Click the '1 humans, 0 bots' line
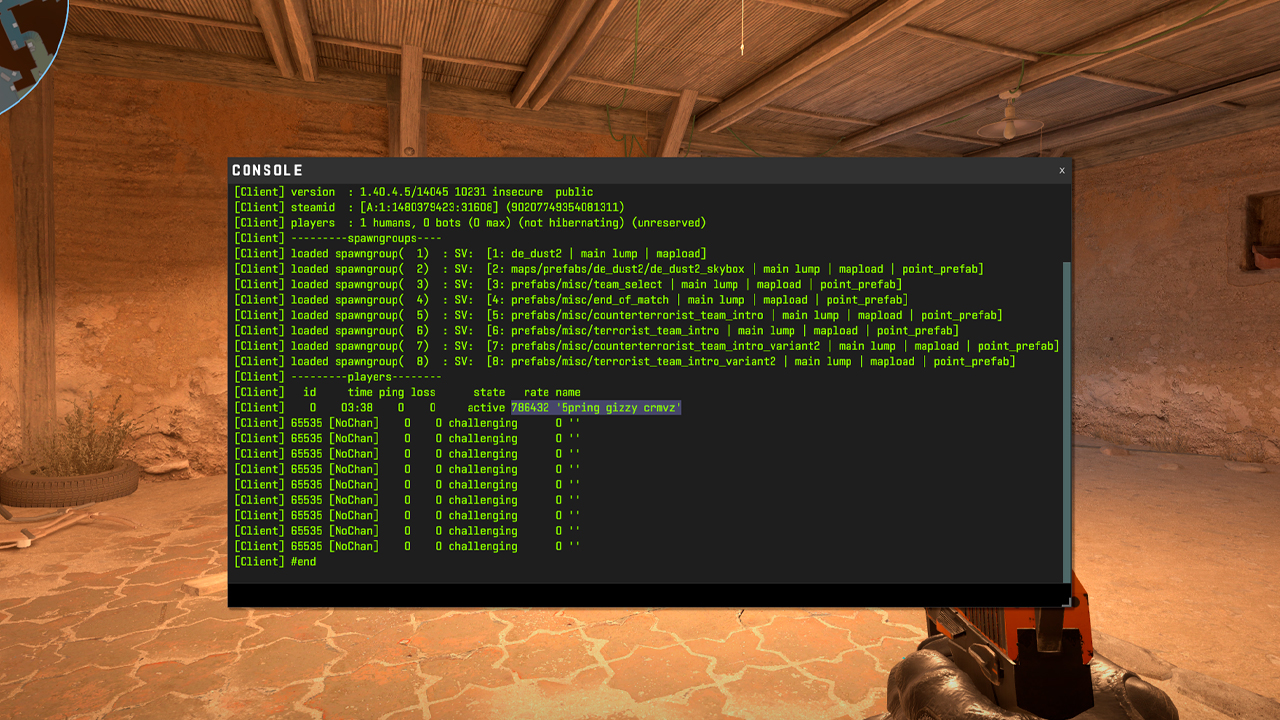 point(470,223)
